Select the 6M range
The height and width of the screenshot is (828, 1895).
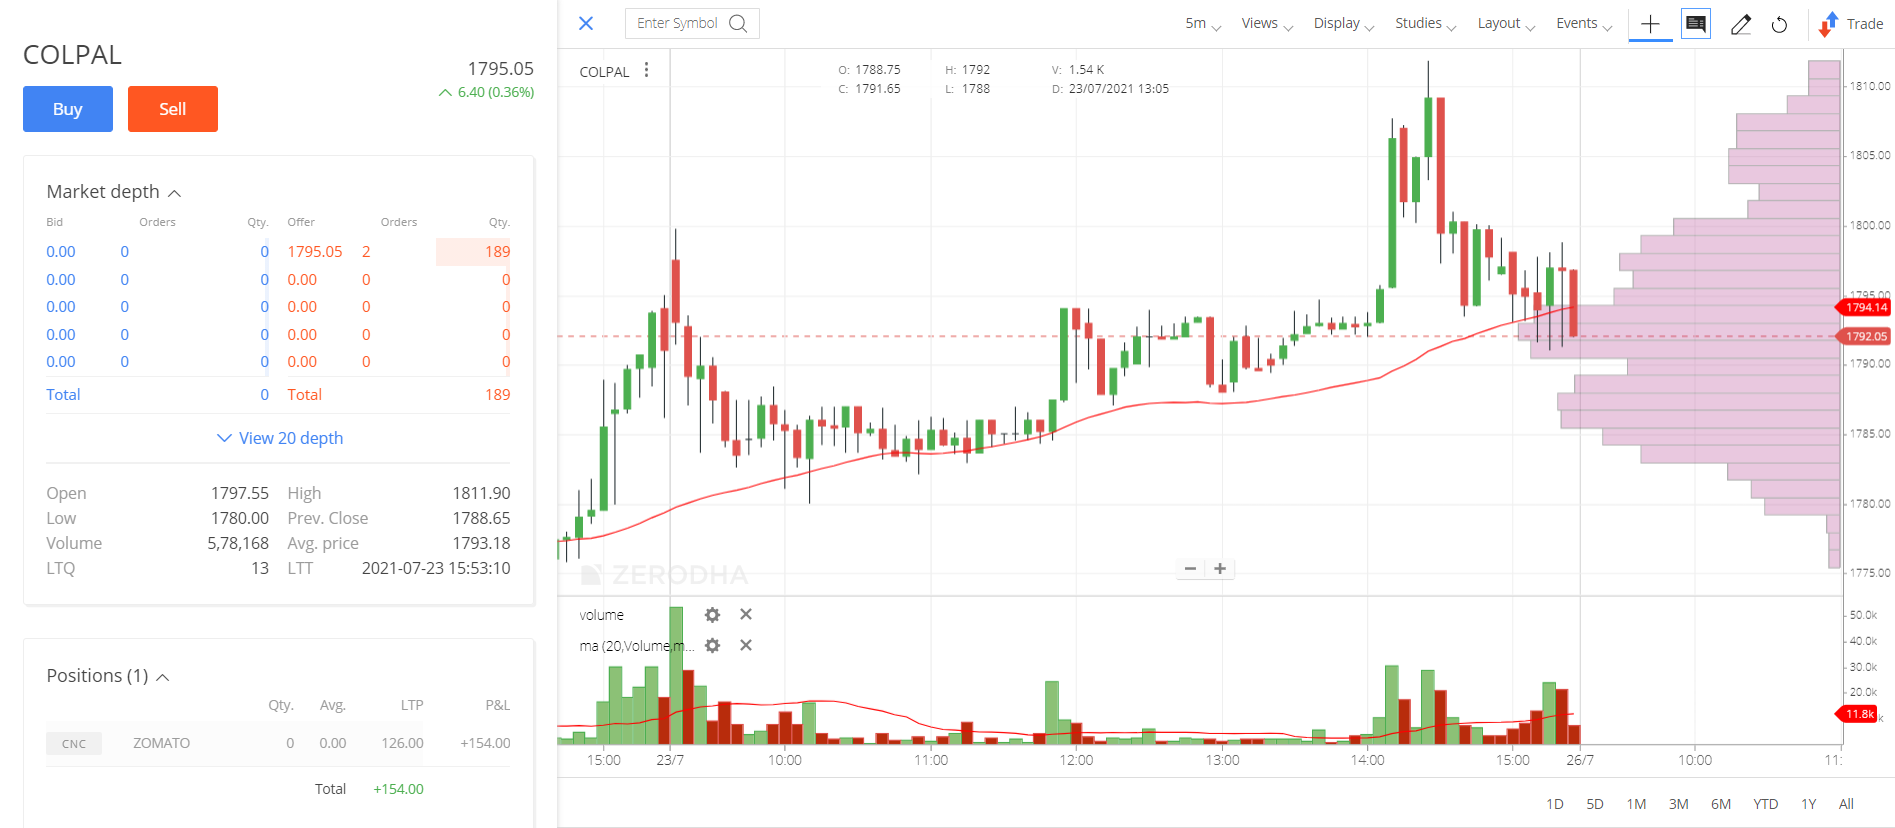pyautogui.click(x=1721, y=804)
